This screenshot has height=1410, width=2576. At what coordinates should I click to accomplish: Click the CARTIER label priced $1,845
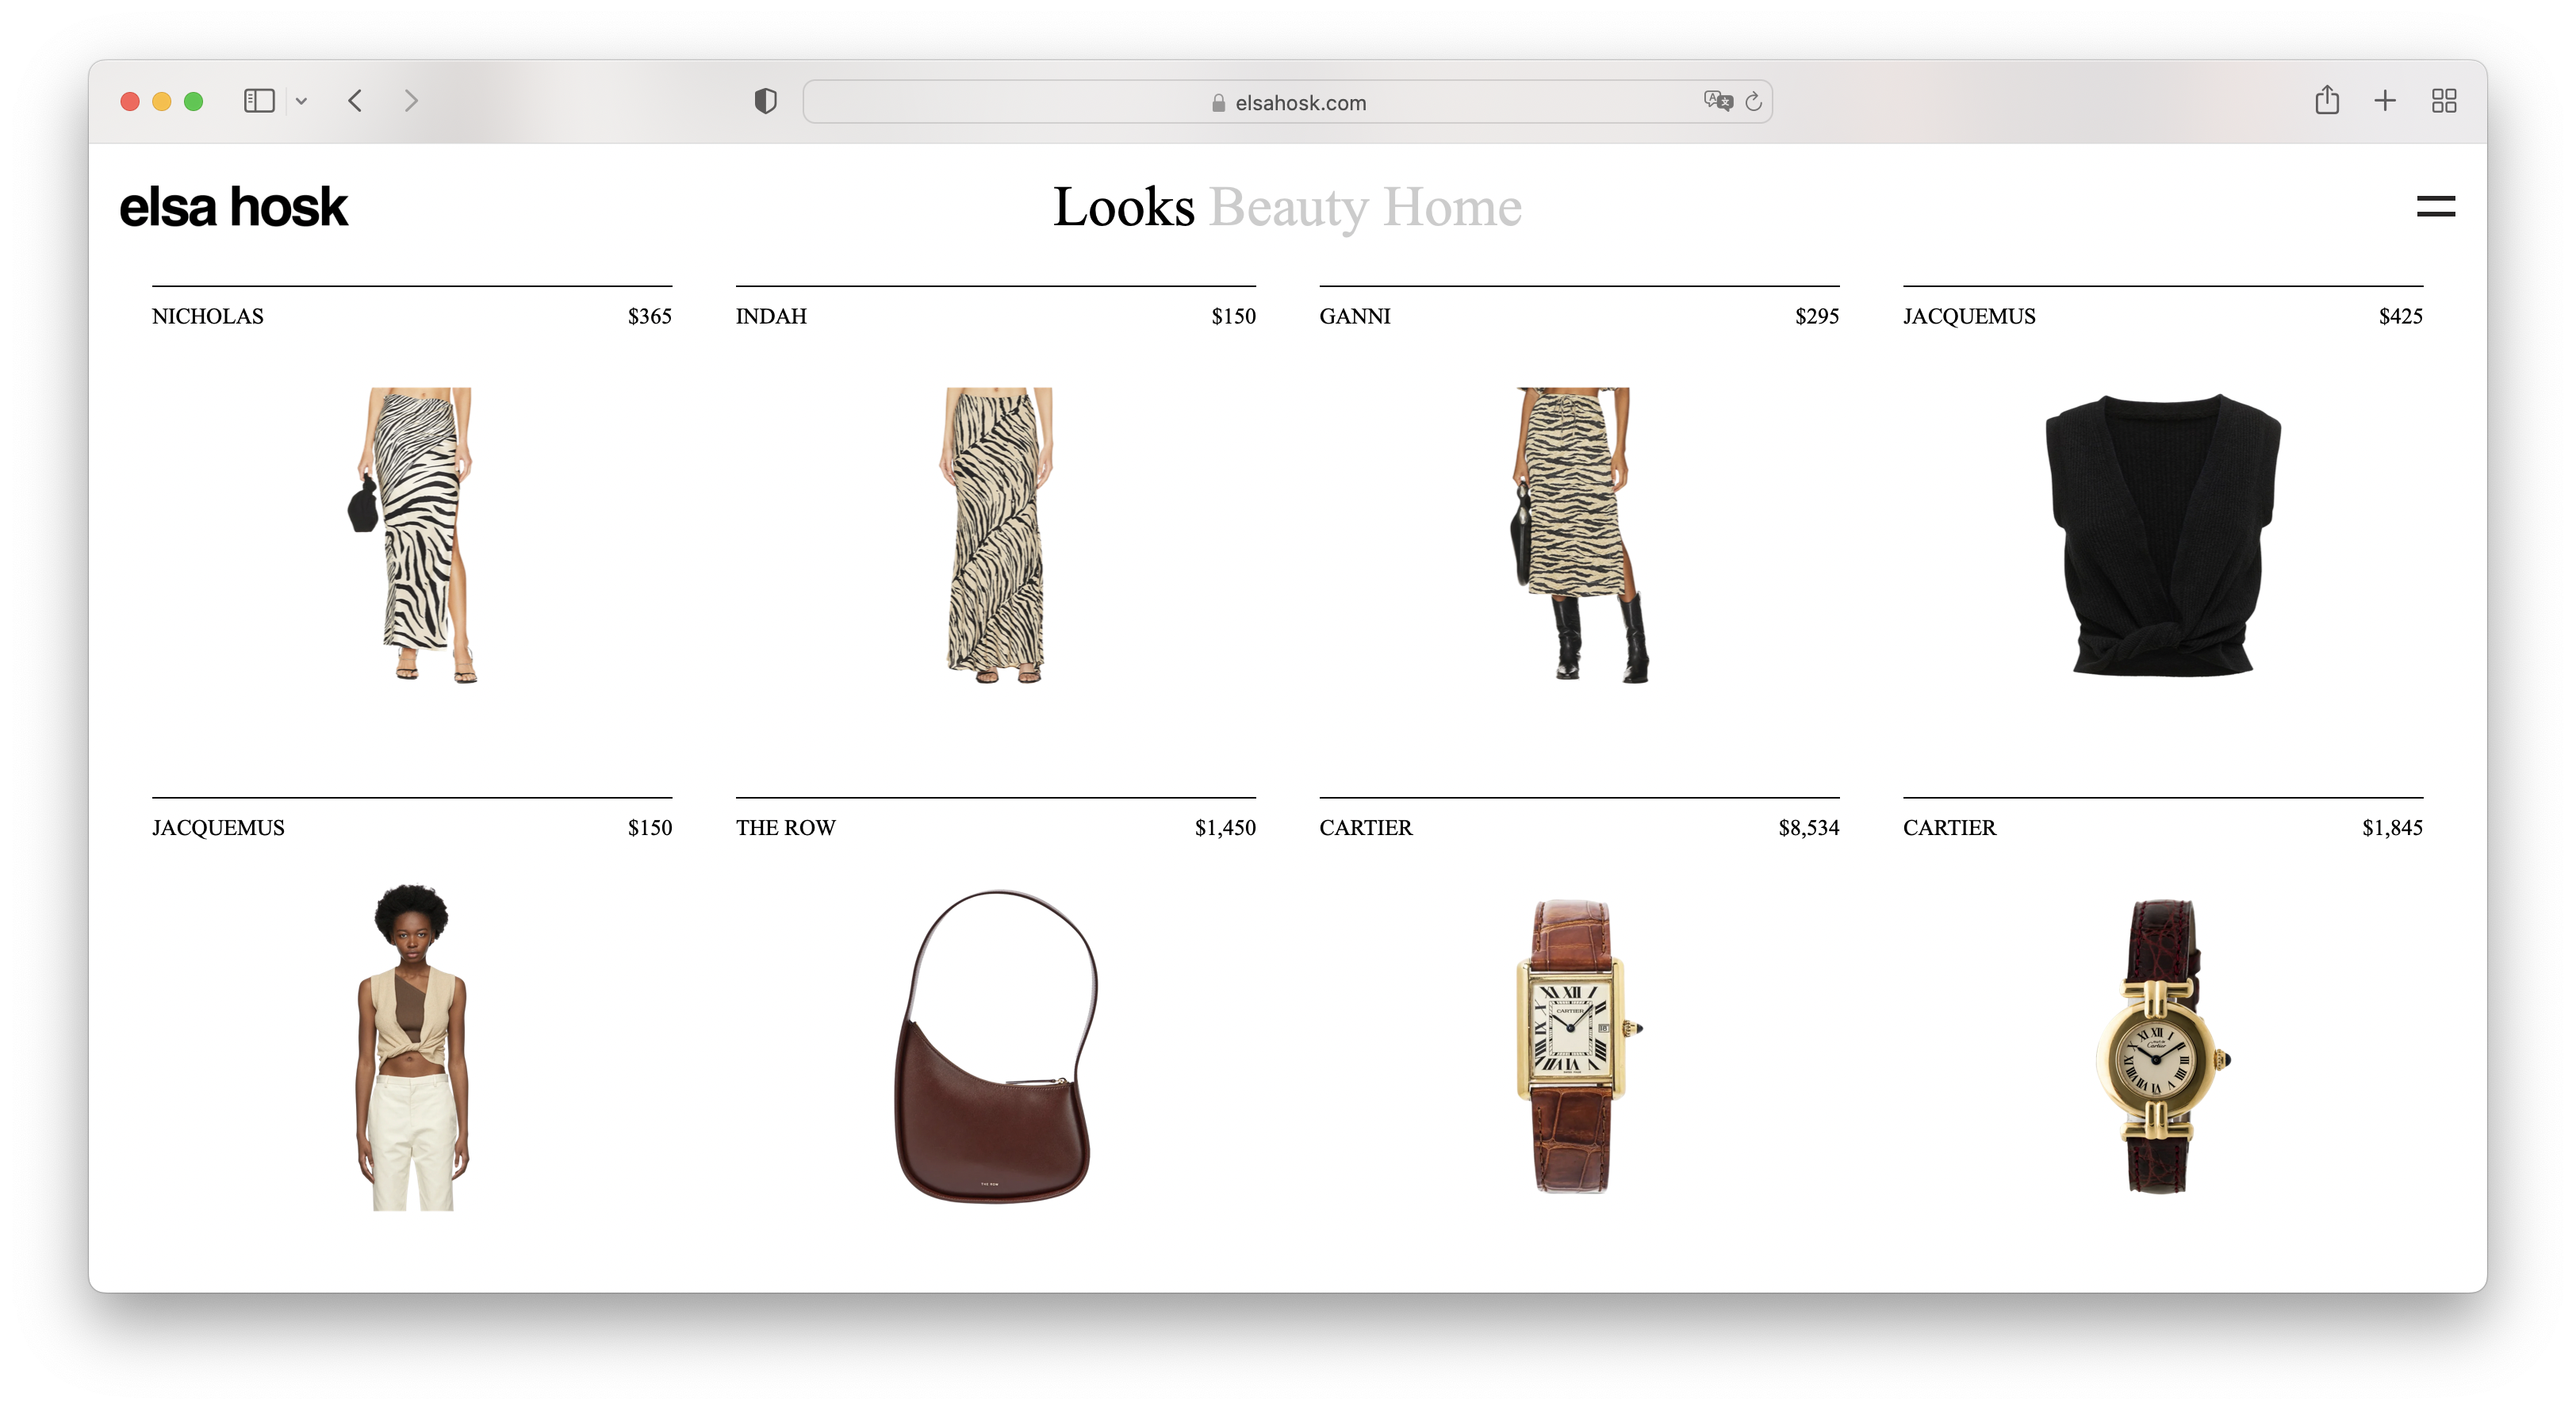click(1949, 828)
